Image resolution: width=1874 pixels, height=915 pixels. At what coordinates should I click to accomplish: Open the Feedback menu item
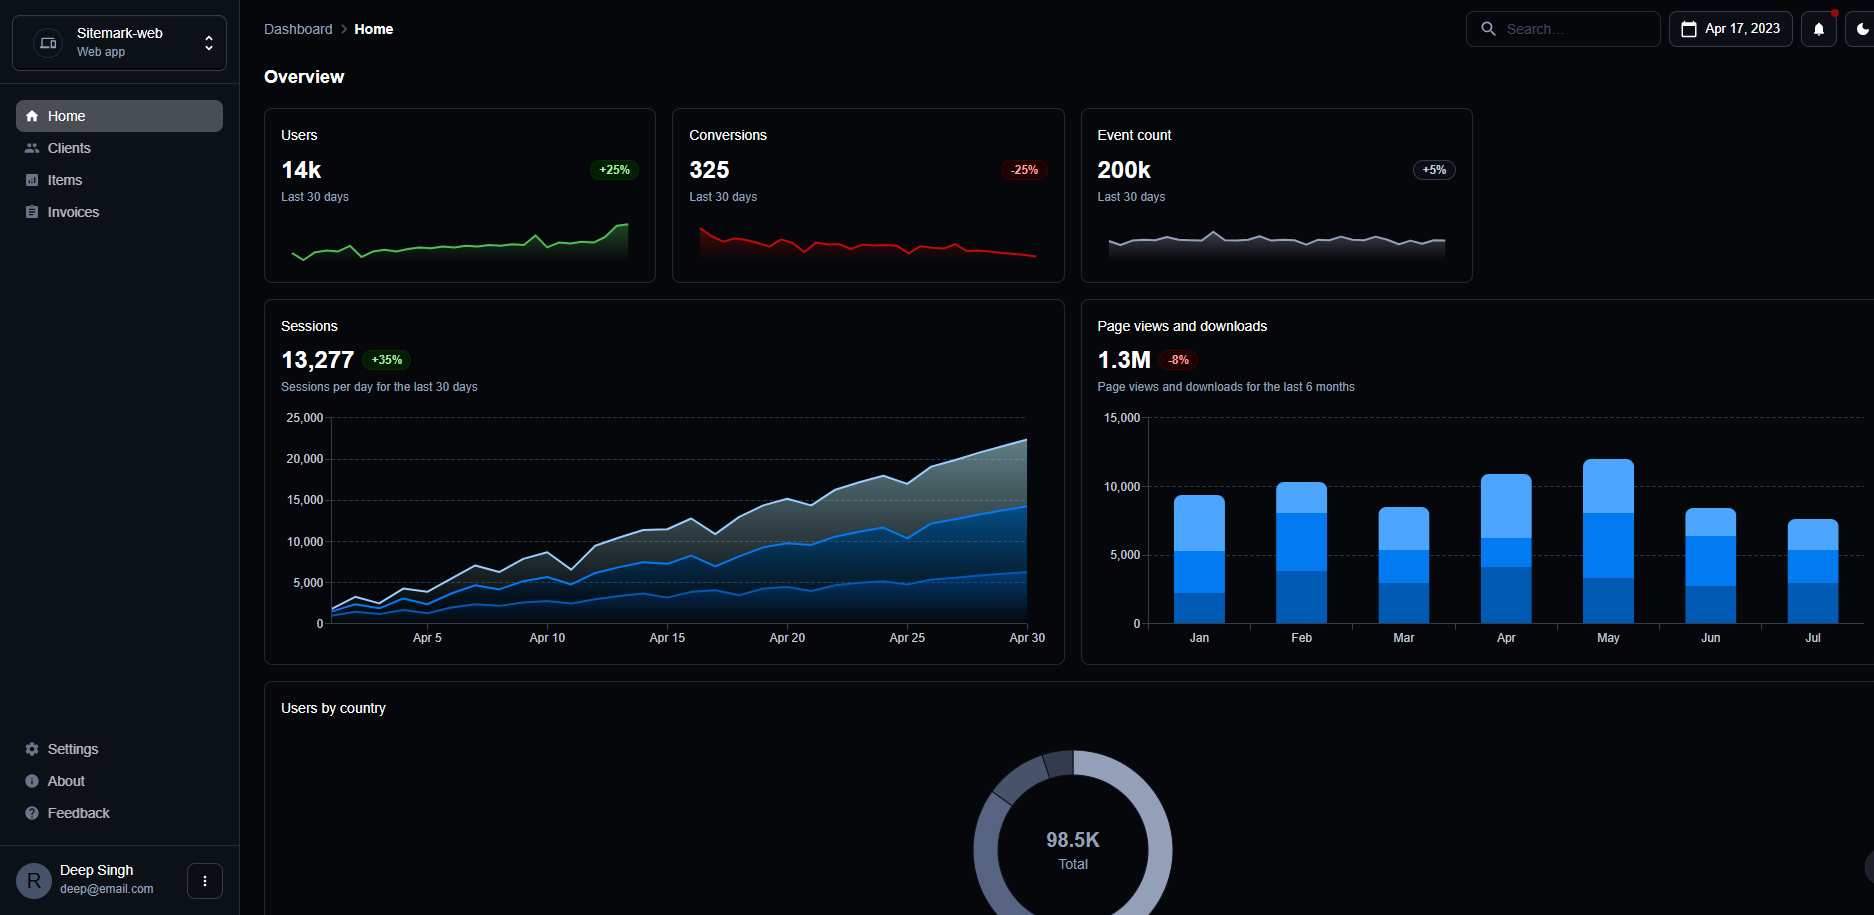tap(119, 813)
